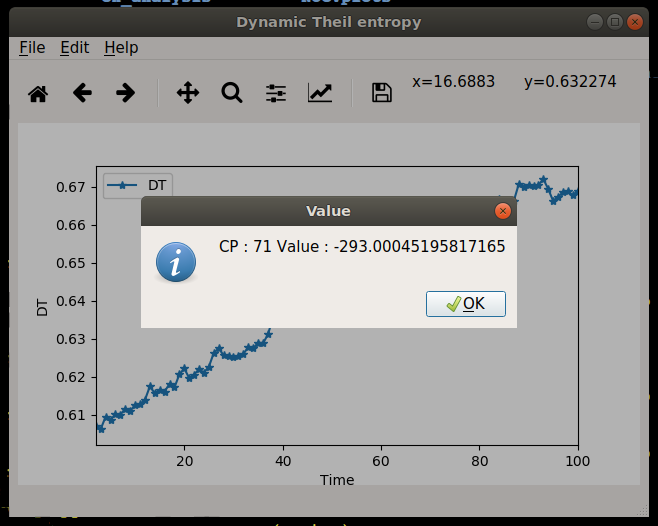This screenshot has height=526, width=658.
Task: Open the File menu
Action: 32,48
